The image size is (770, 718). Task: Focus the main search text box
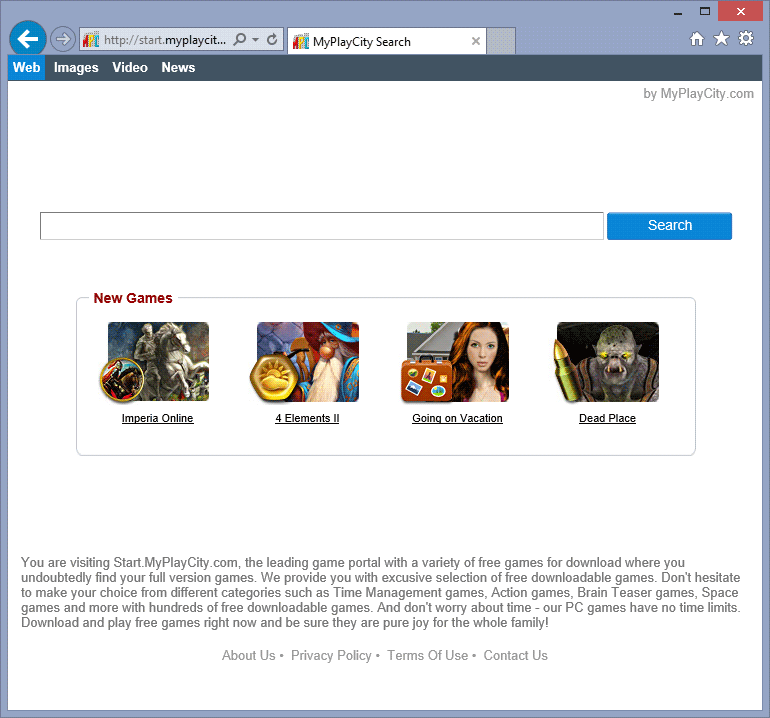[322, 226]
